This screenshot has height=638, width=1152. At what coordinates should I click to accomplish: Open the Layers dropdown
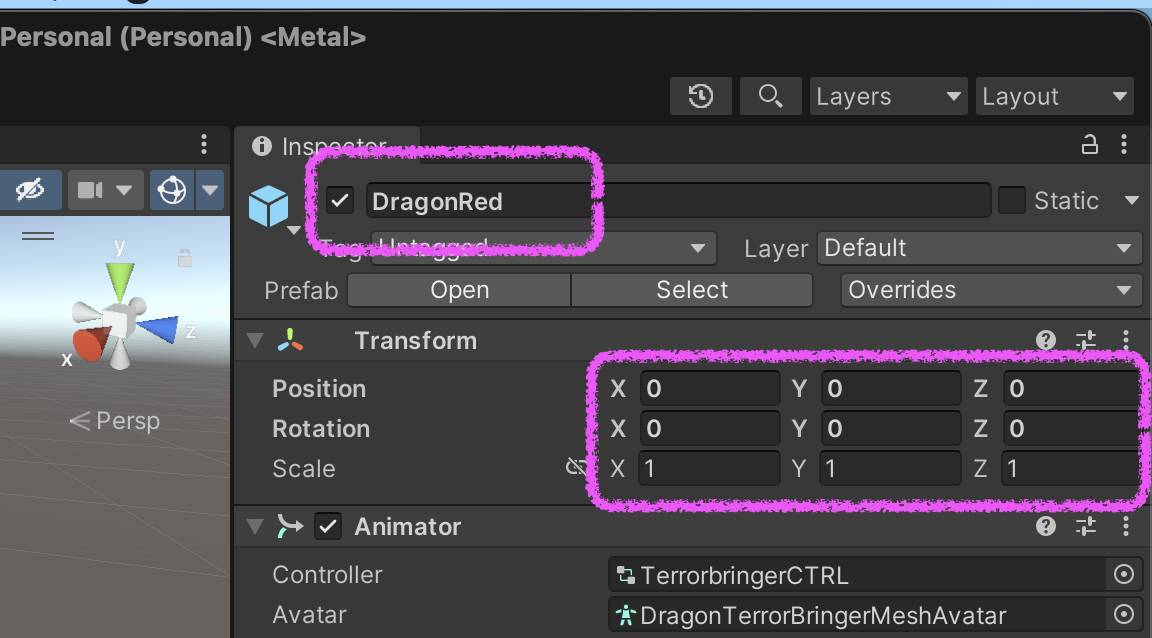coord(888,96)
